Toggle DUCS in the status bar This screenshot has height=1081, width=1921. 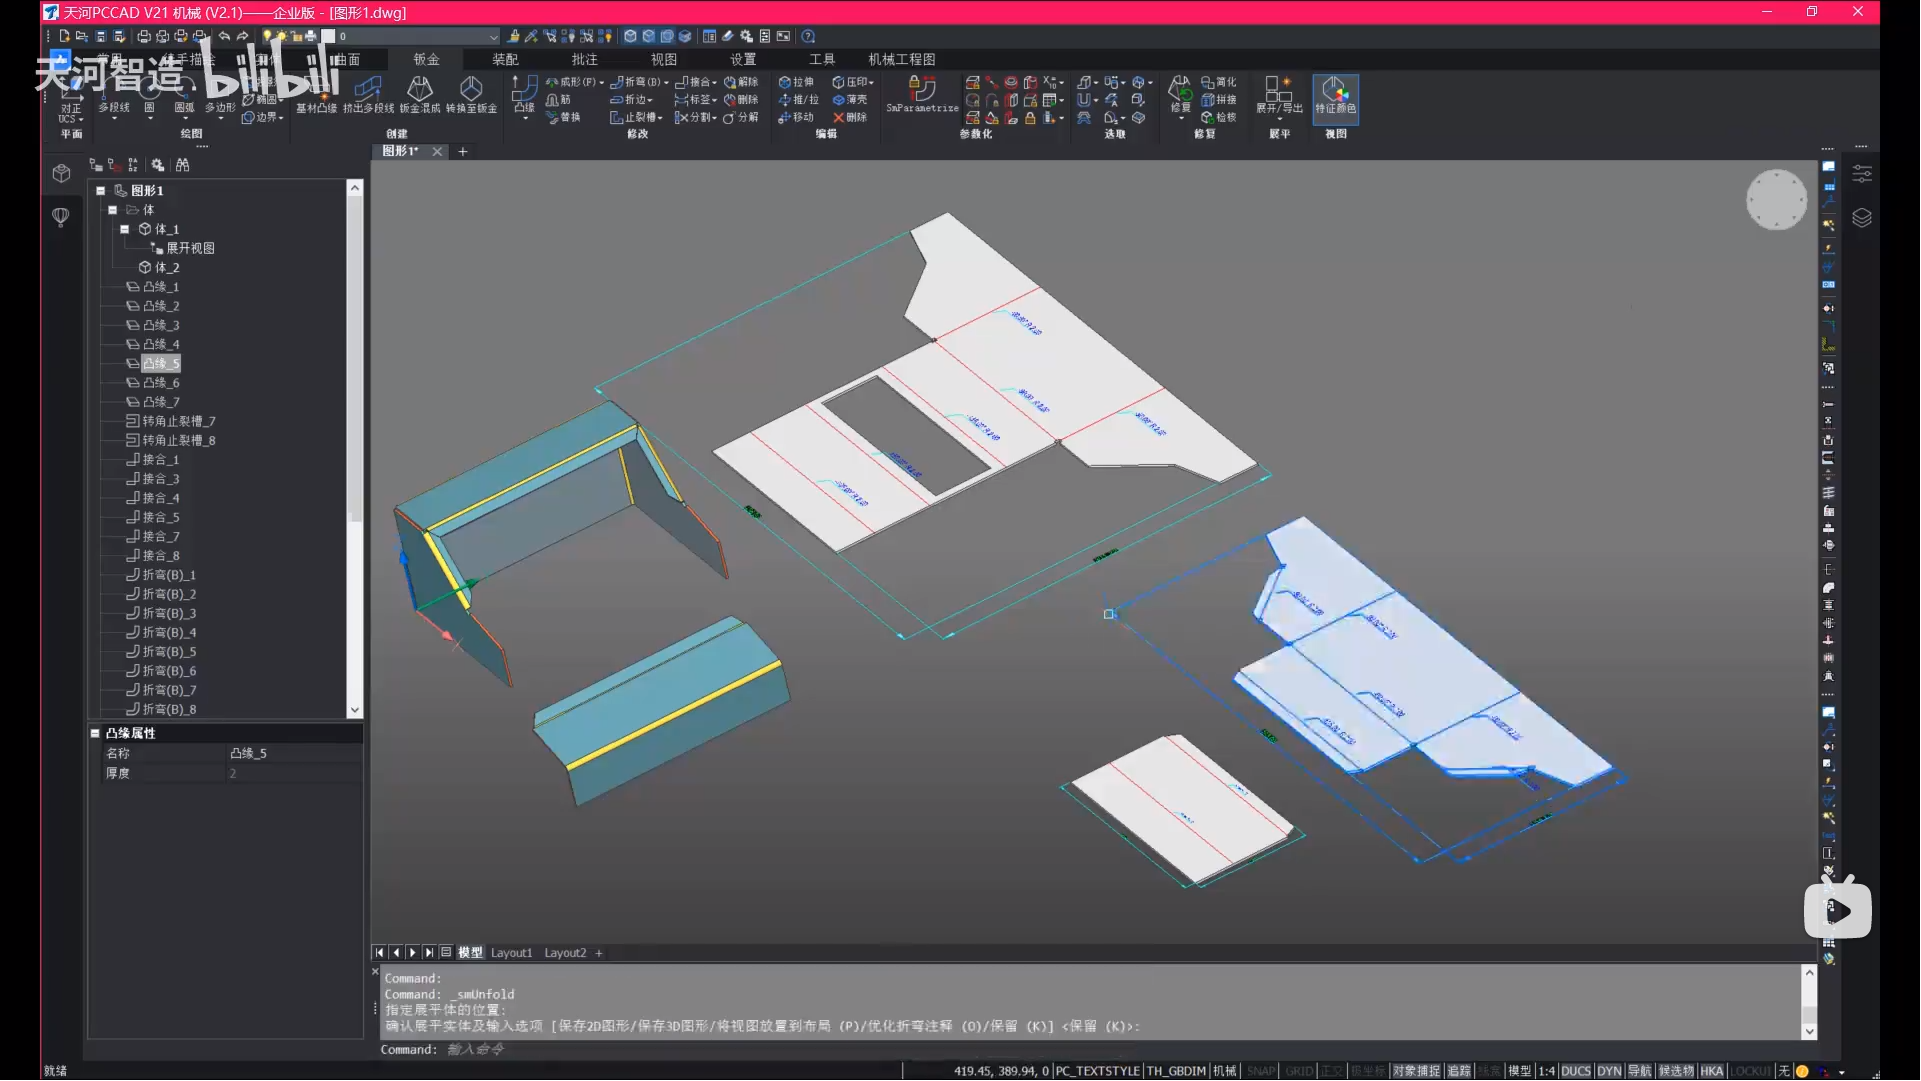[x=1575, y=1071]
